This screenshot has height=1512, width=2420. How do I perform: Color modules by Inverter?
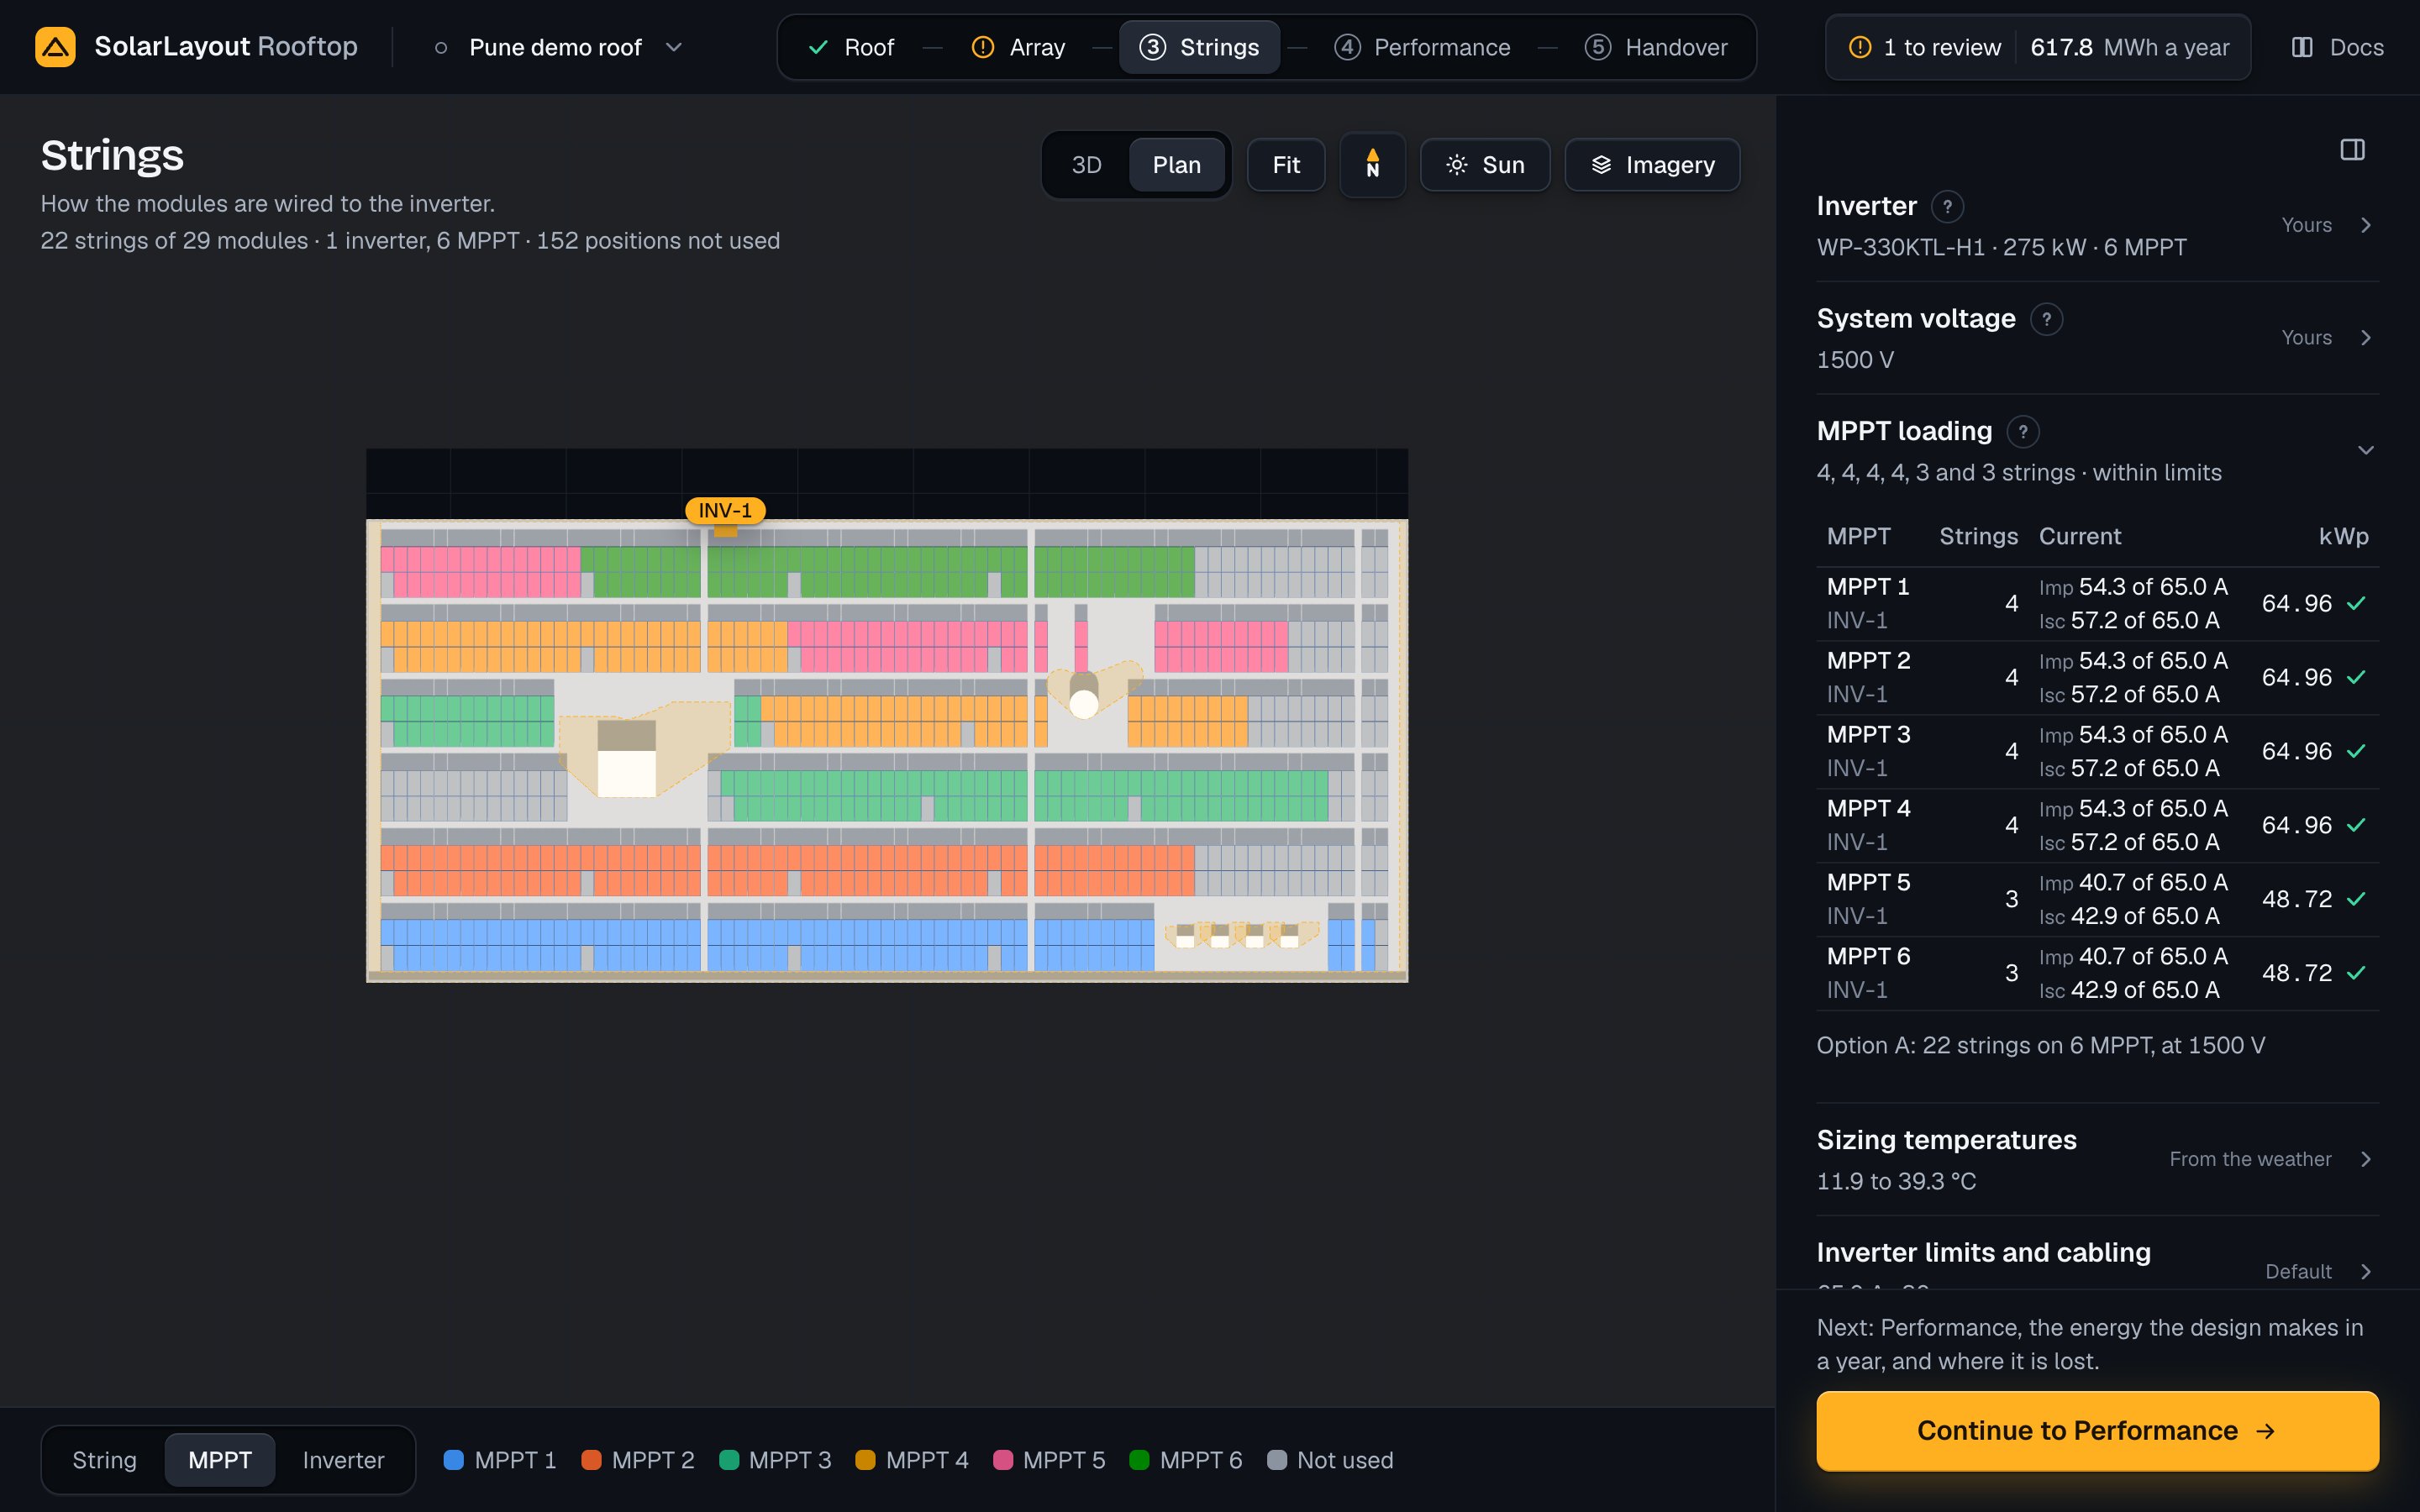(343, 1460)
